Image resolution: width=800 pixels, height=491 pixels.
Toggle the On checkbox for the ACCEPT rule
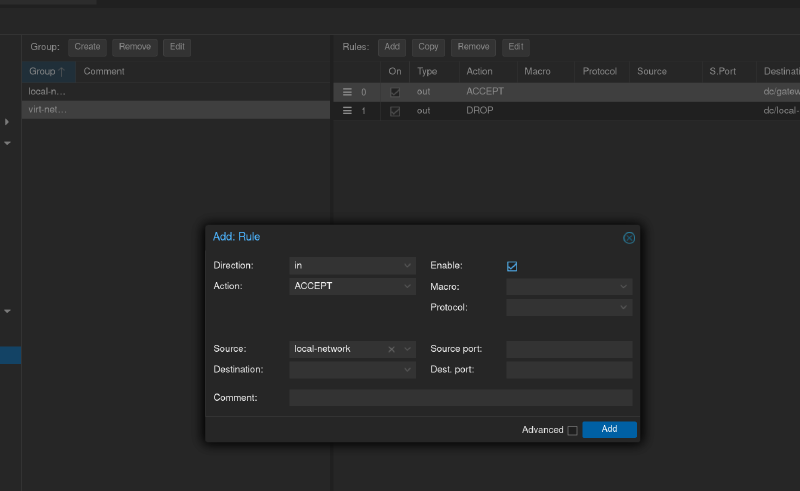coord(395,92)
